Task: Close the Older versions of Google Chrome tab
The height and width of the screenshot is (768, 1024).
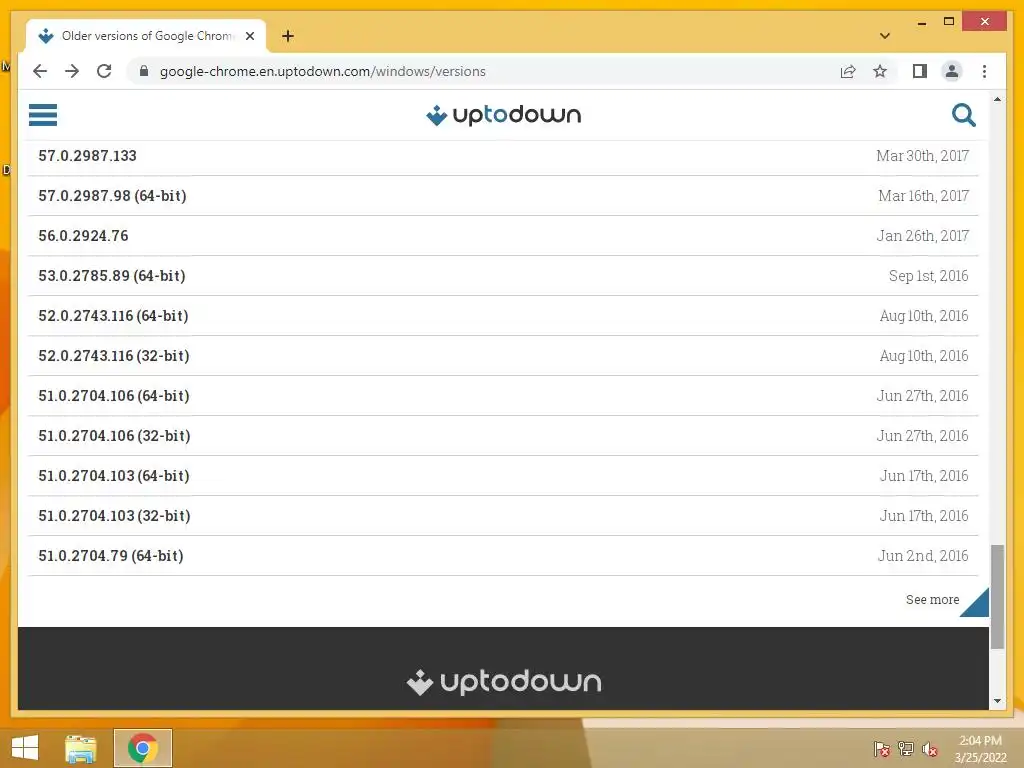Action: click(x=250, y=36)
